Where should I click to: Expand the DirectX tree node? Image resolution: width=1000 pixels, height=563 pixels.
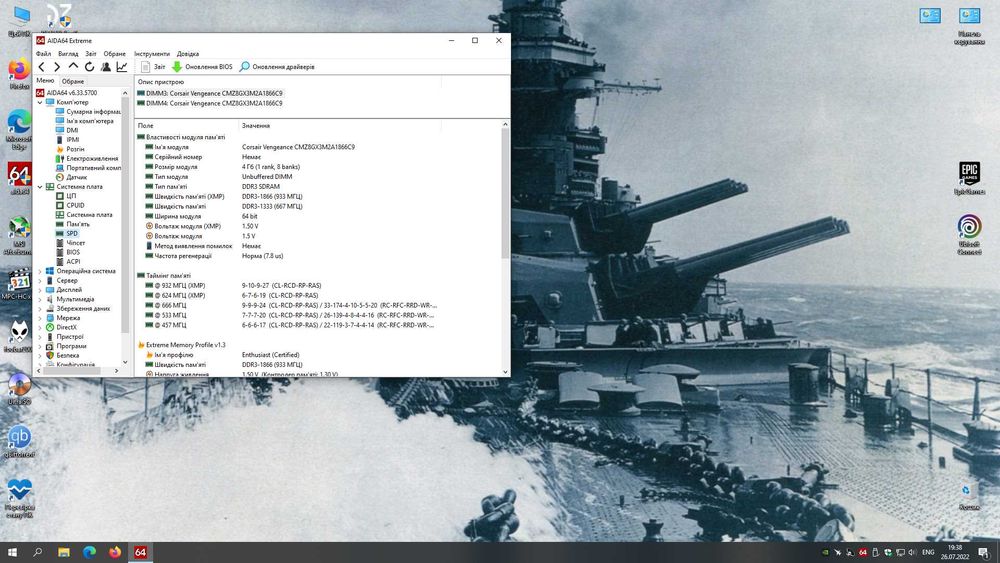tap(40, 327)
